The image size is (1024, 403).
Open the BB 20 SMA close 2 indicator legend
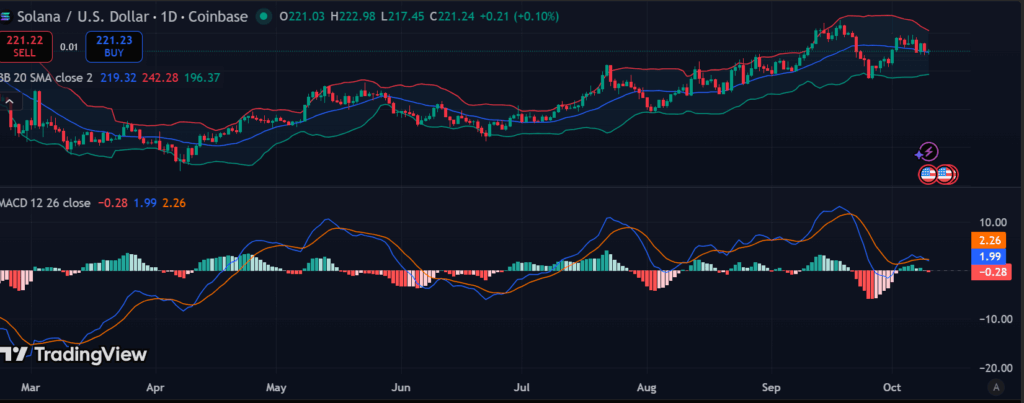point(47,77)
